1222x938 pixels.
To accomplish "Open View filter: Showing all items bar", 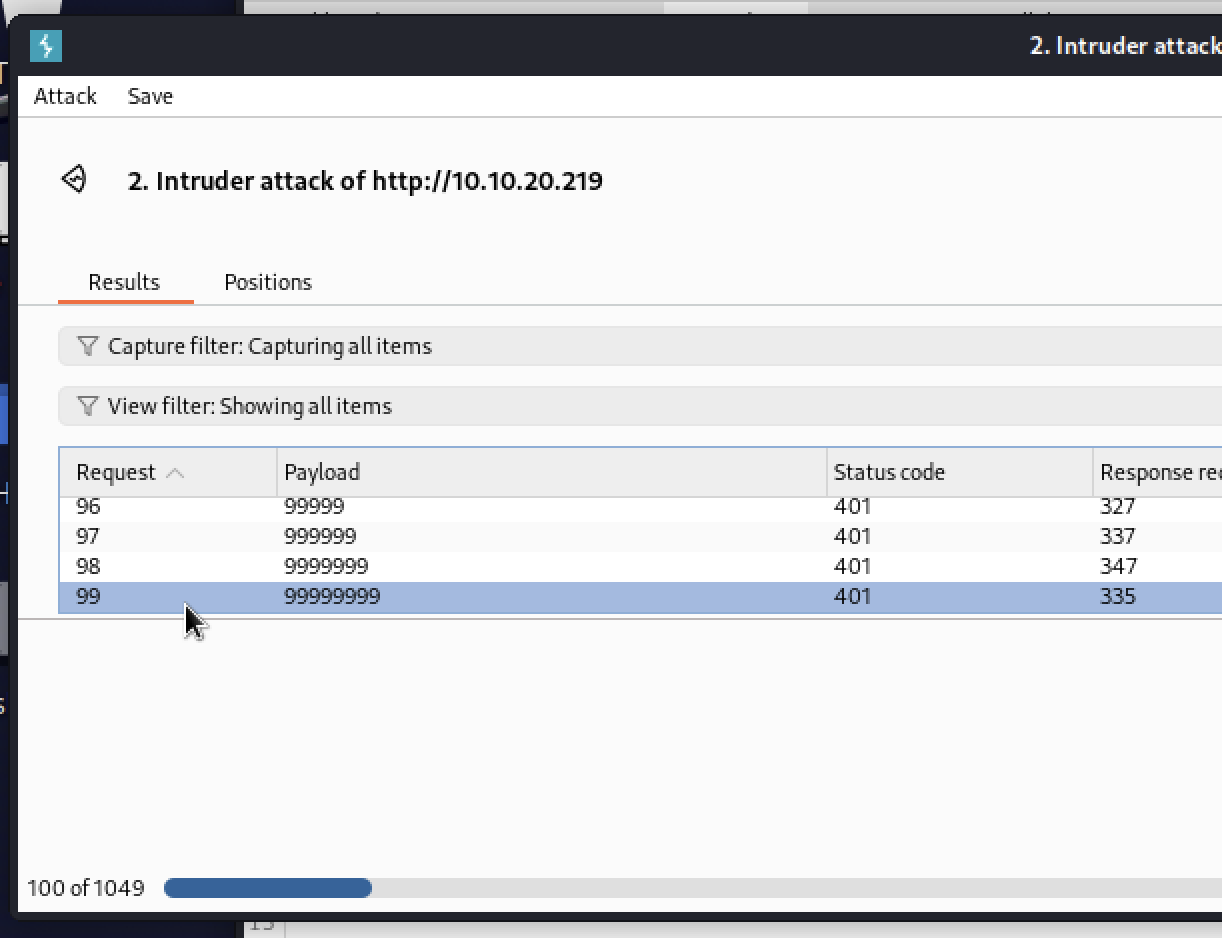I will [640, 406].
